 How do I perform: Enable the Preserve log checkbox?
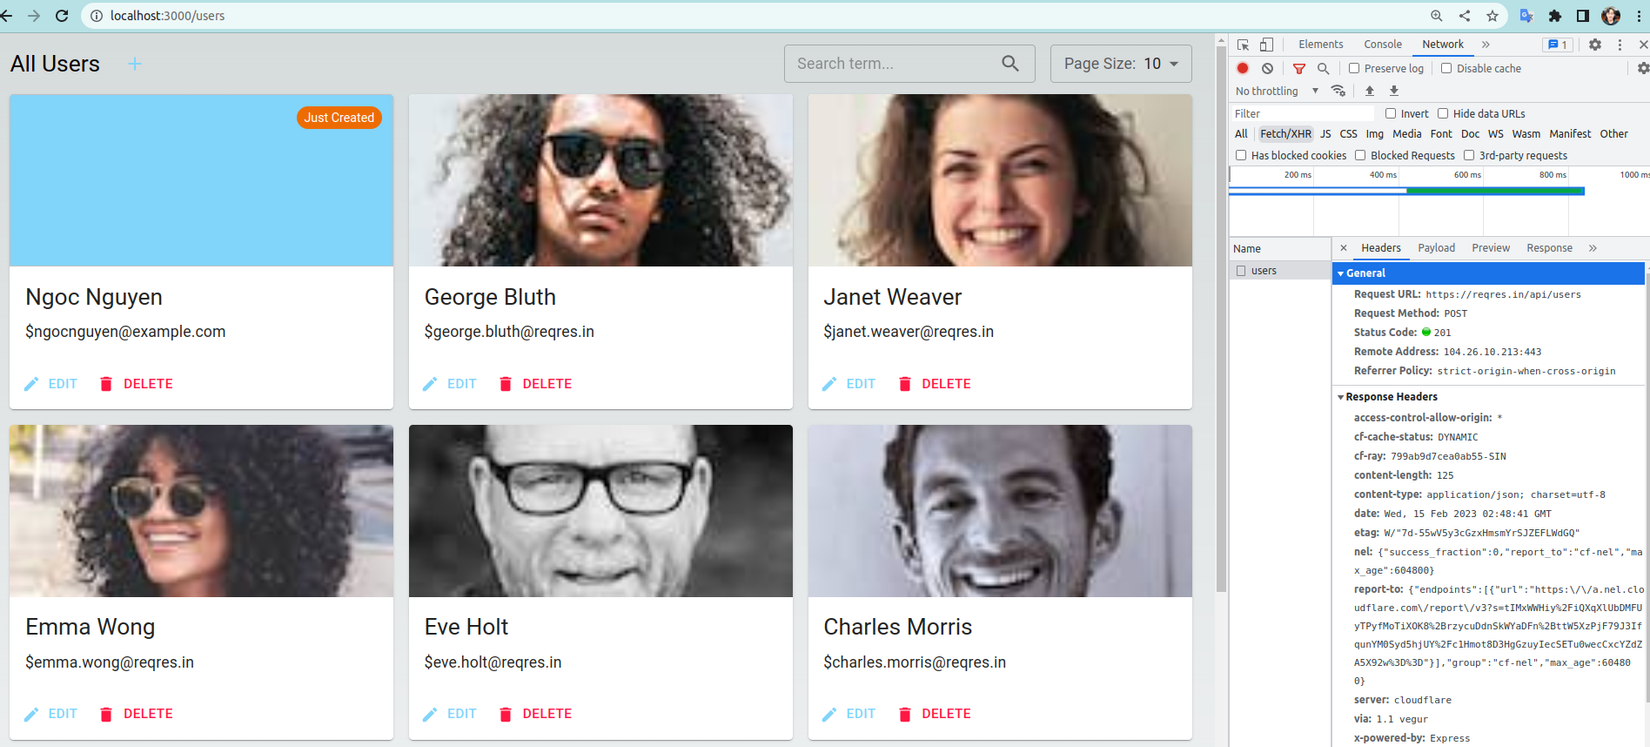(x=1354, y=69)
